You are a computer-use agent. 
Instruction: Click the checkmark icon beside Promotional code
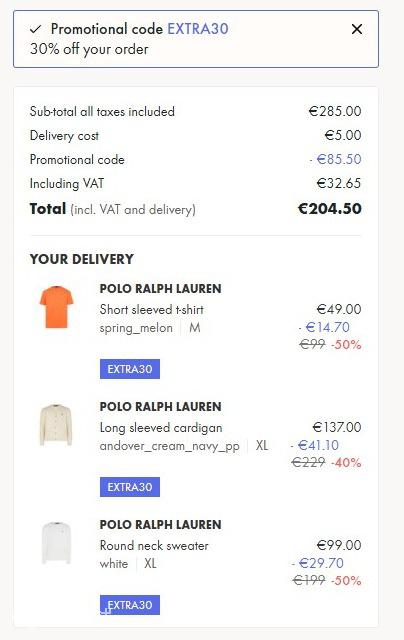[36, 29]
